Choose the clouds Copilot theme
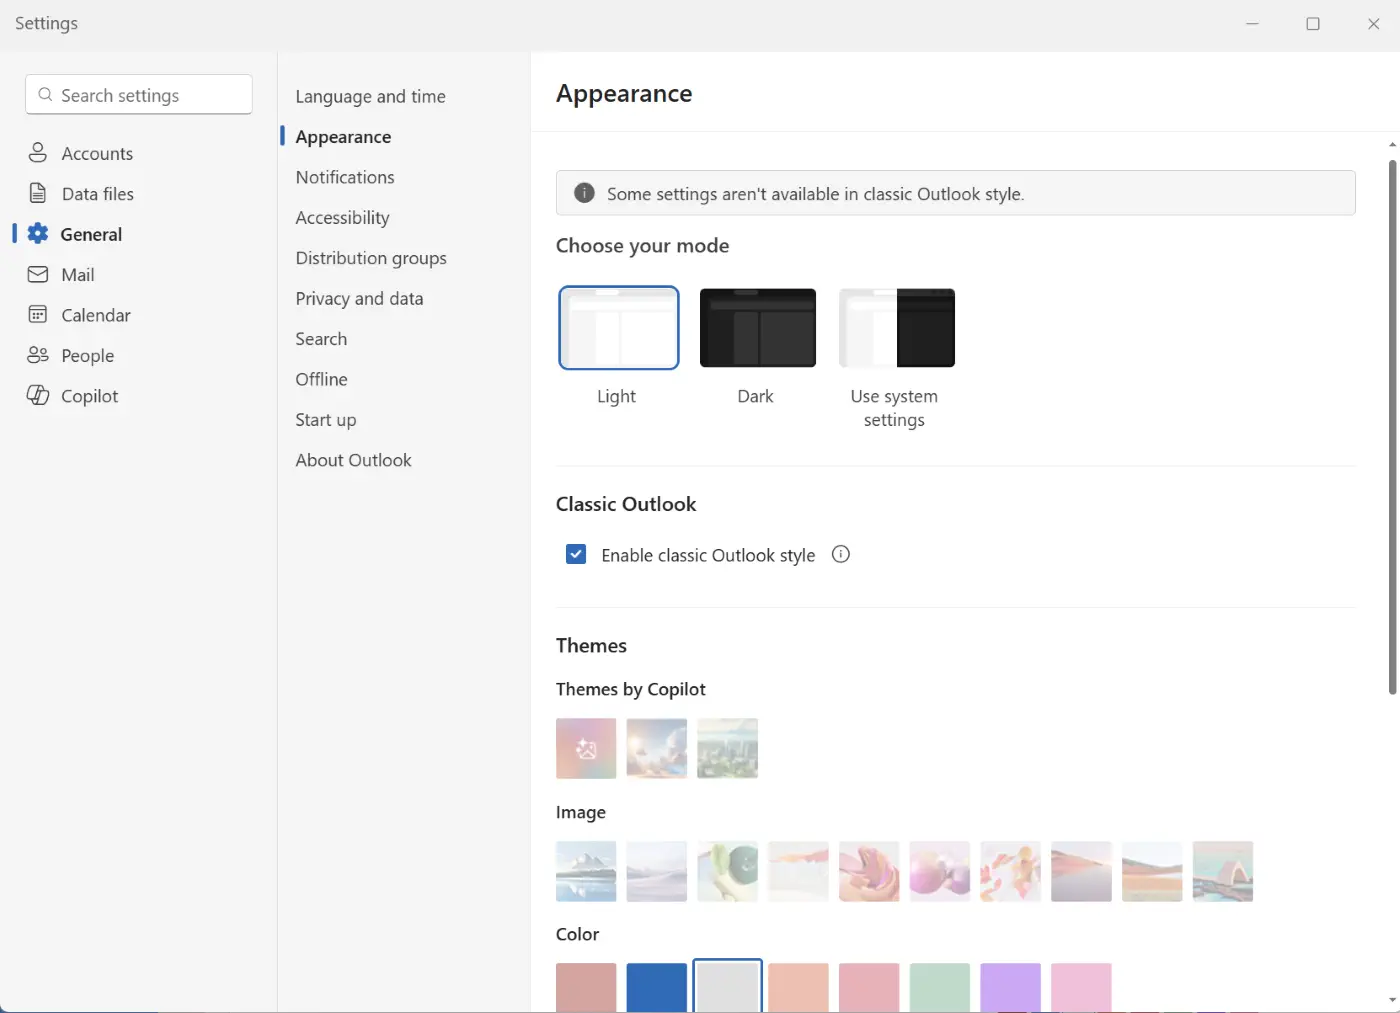The width and height of the screenshot is (1400, 1013). point(657,748)
